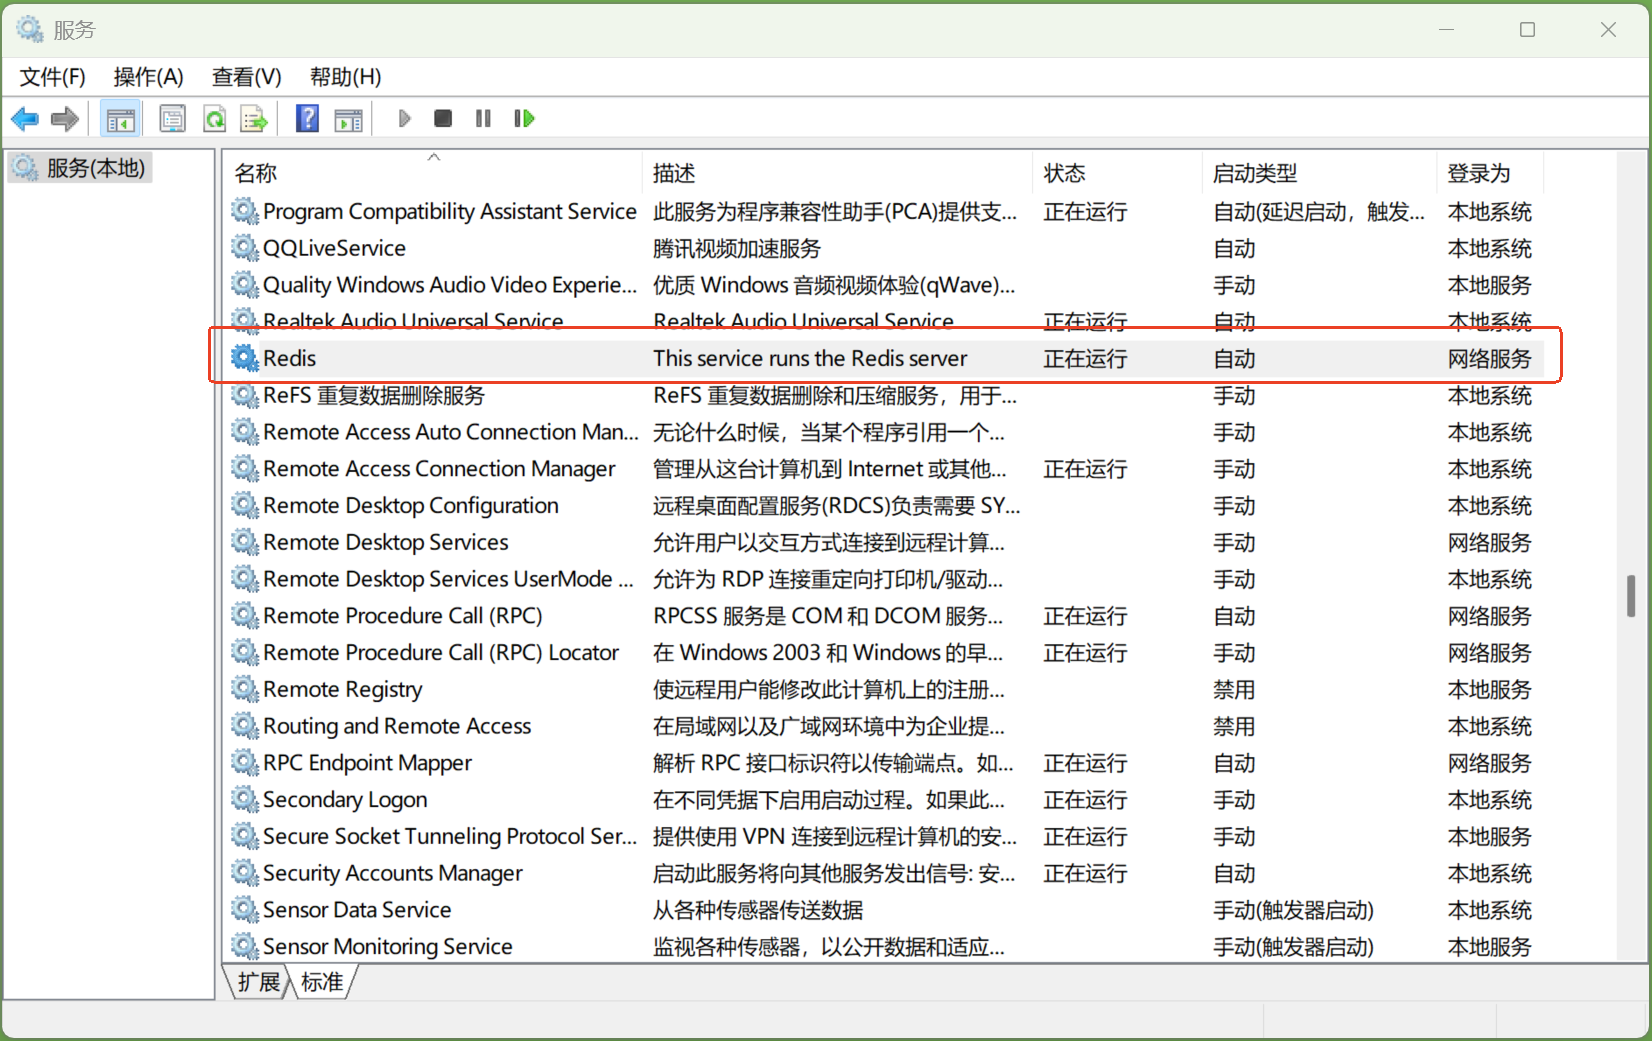Switch to the 扩展 tab
Screen dimensions: 1652x1041
[259, 982]
